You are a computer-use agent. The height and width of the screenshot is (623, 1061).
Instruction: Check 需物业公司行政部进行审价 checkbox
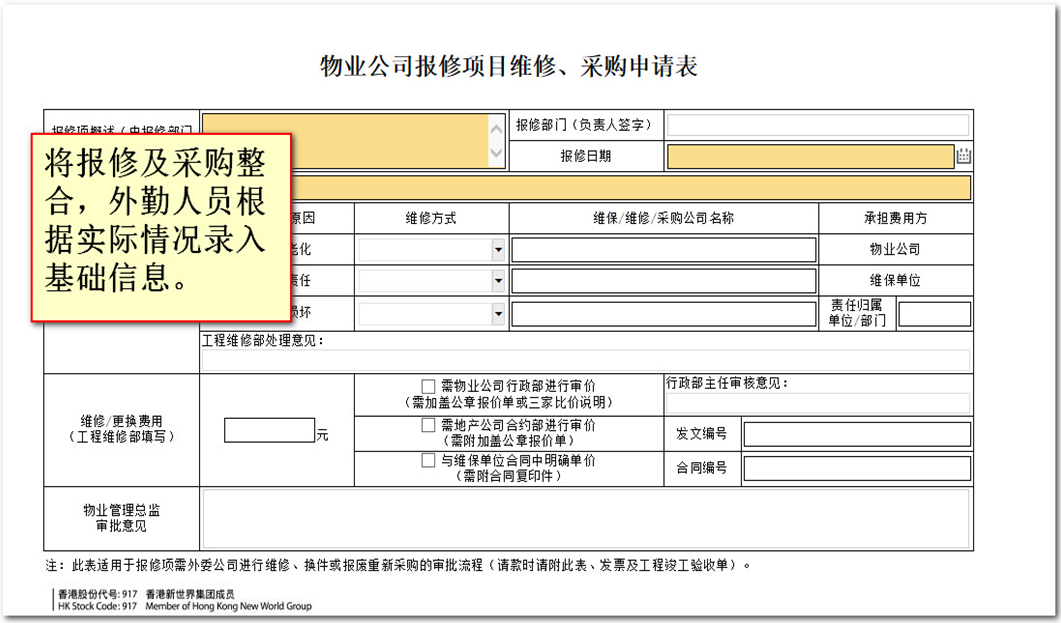pos(428,386)
